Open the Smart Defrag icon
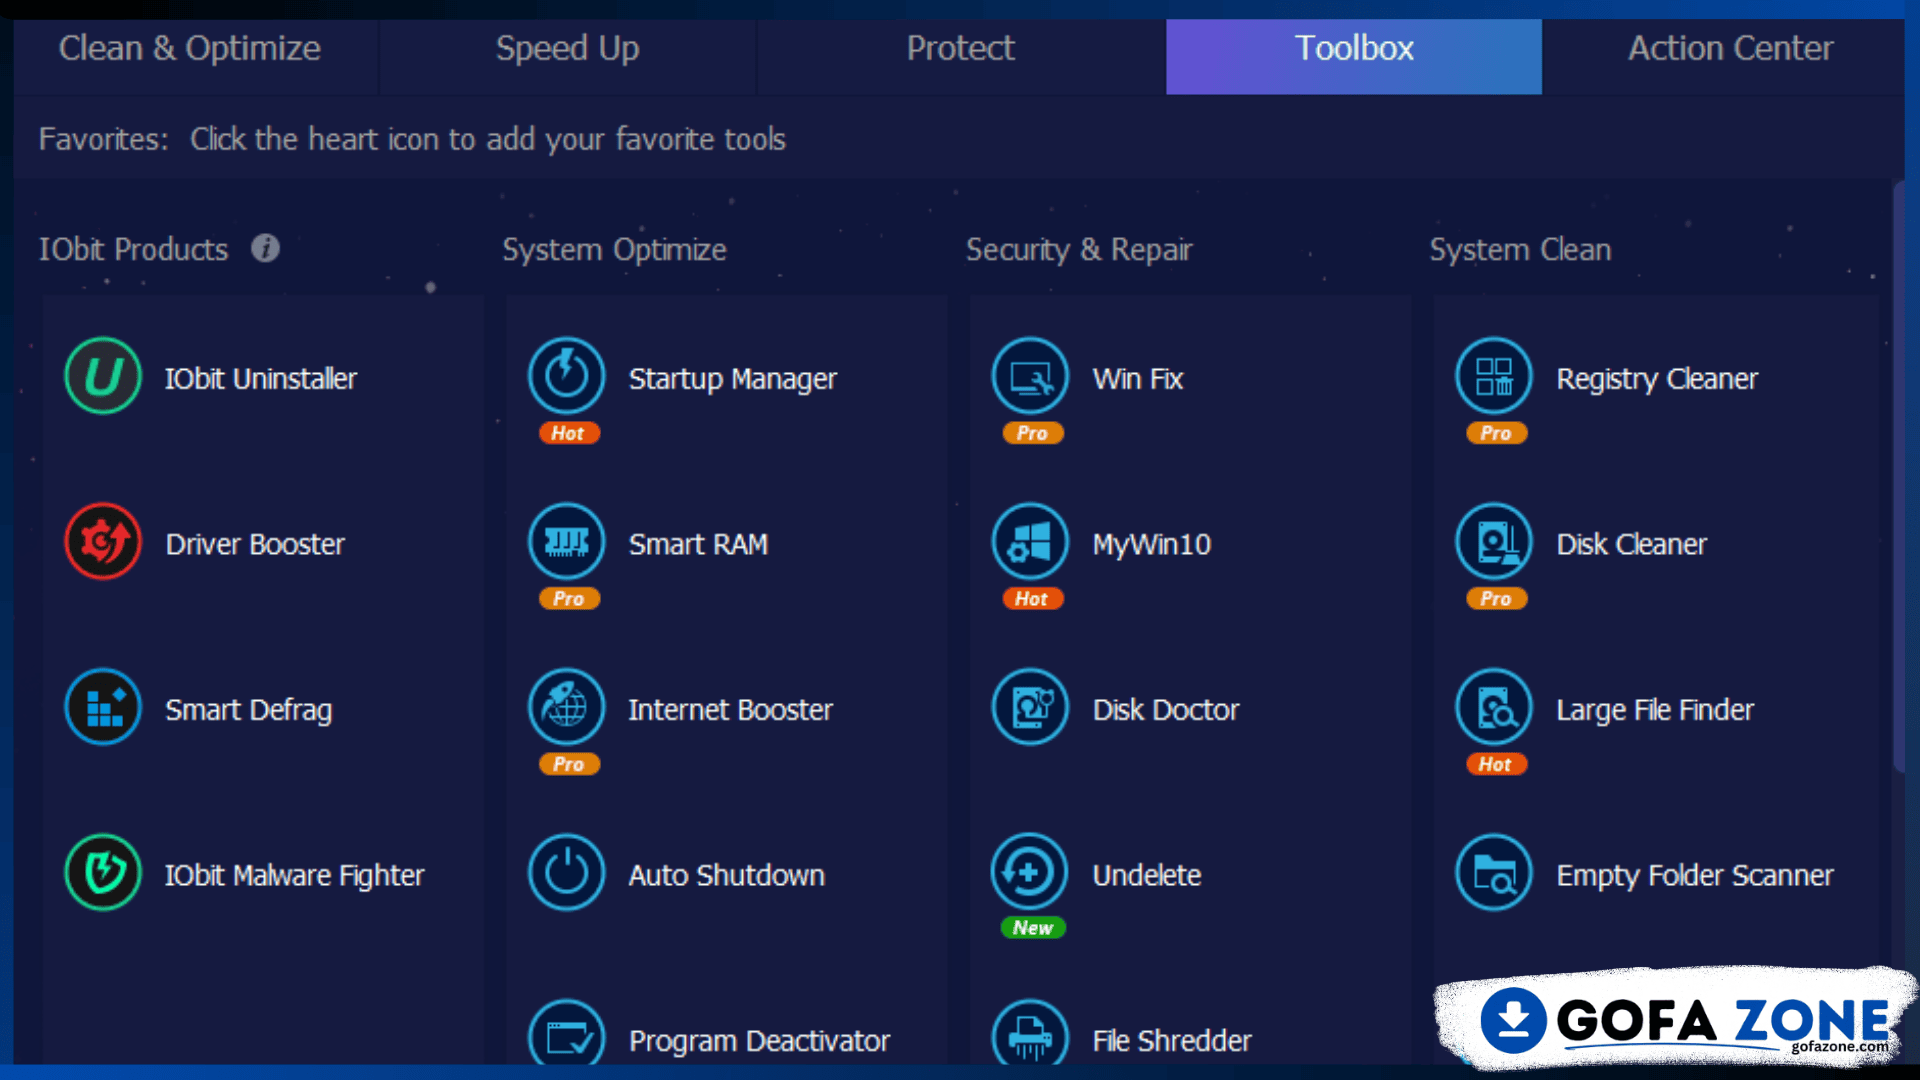Viewport: 1920px width, 1080px height. [x=103, y=708]
